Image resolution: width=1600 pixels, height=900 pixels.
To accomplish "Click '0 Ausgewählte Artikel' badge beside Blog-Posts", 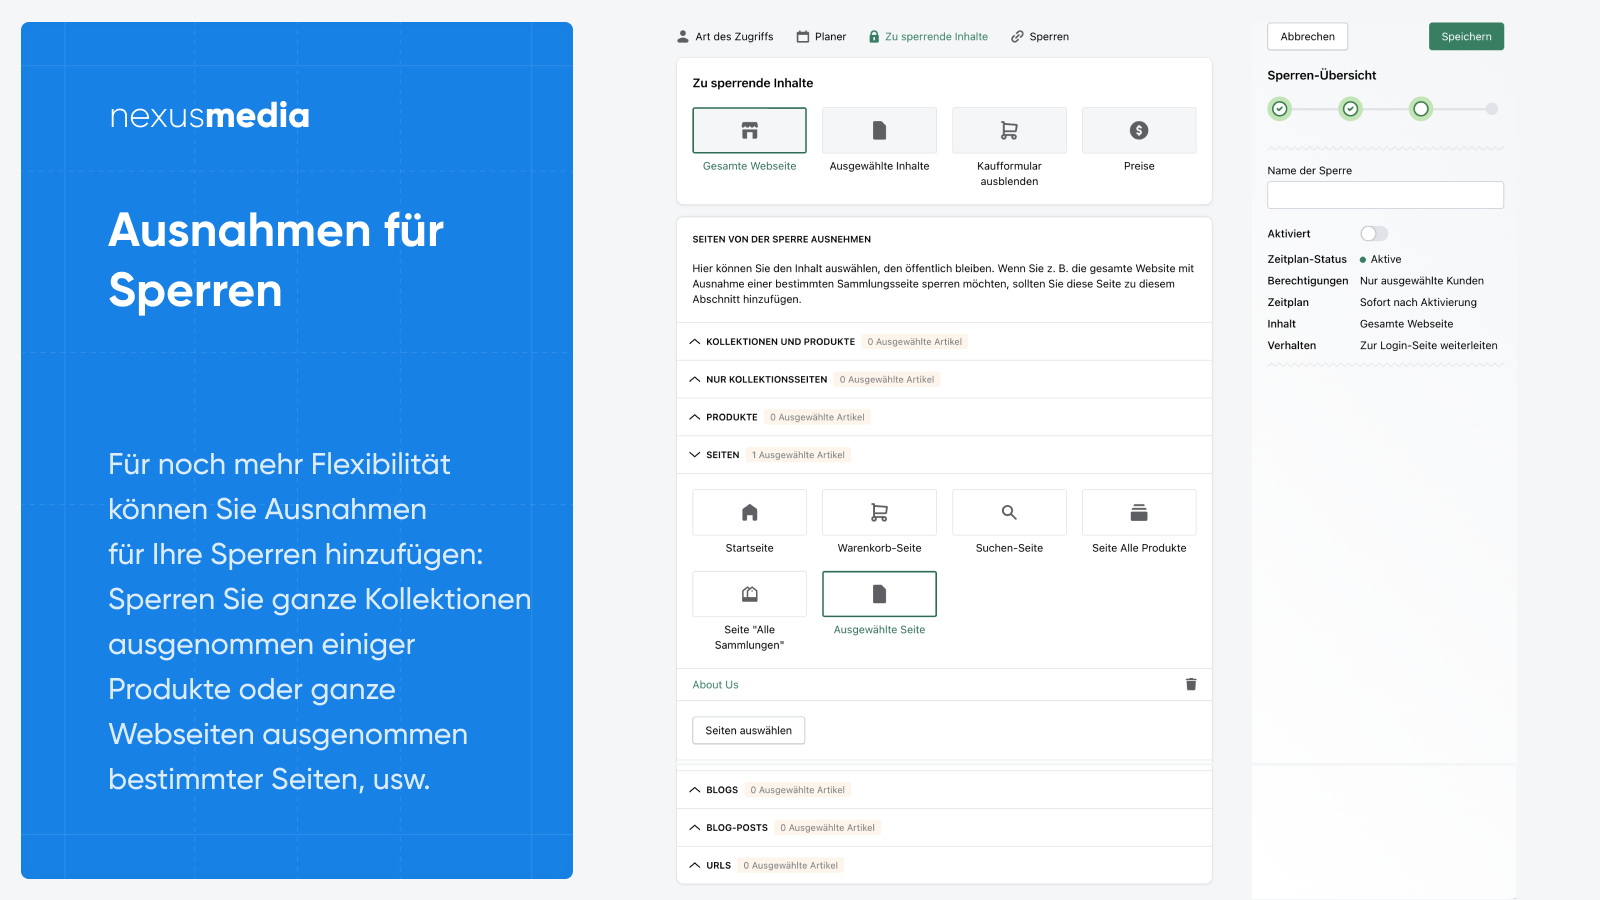I will pyautogui.click(x=828, y=827).
